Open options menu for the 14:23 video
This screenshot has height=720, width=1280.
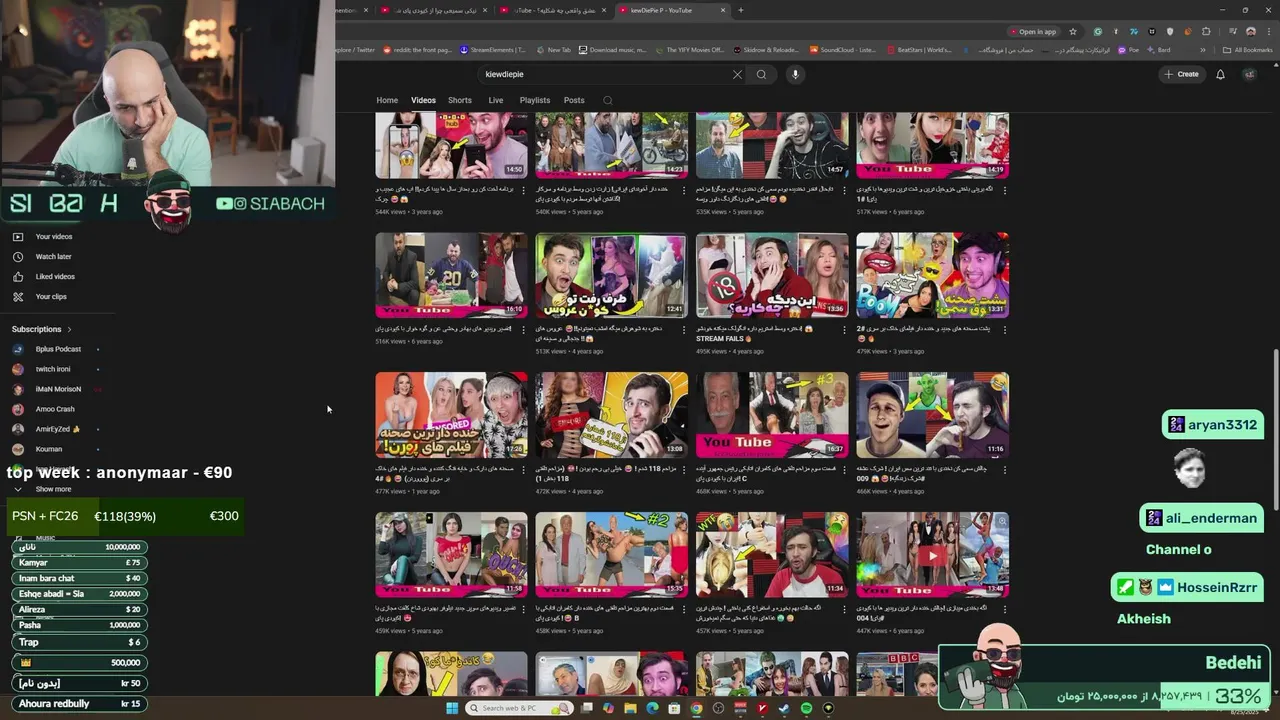pos(685,189)
